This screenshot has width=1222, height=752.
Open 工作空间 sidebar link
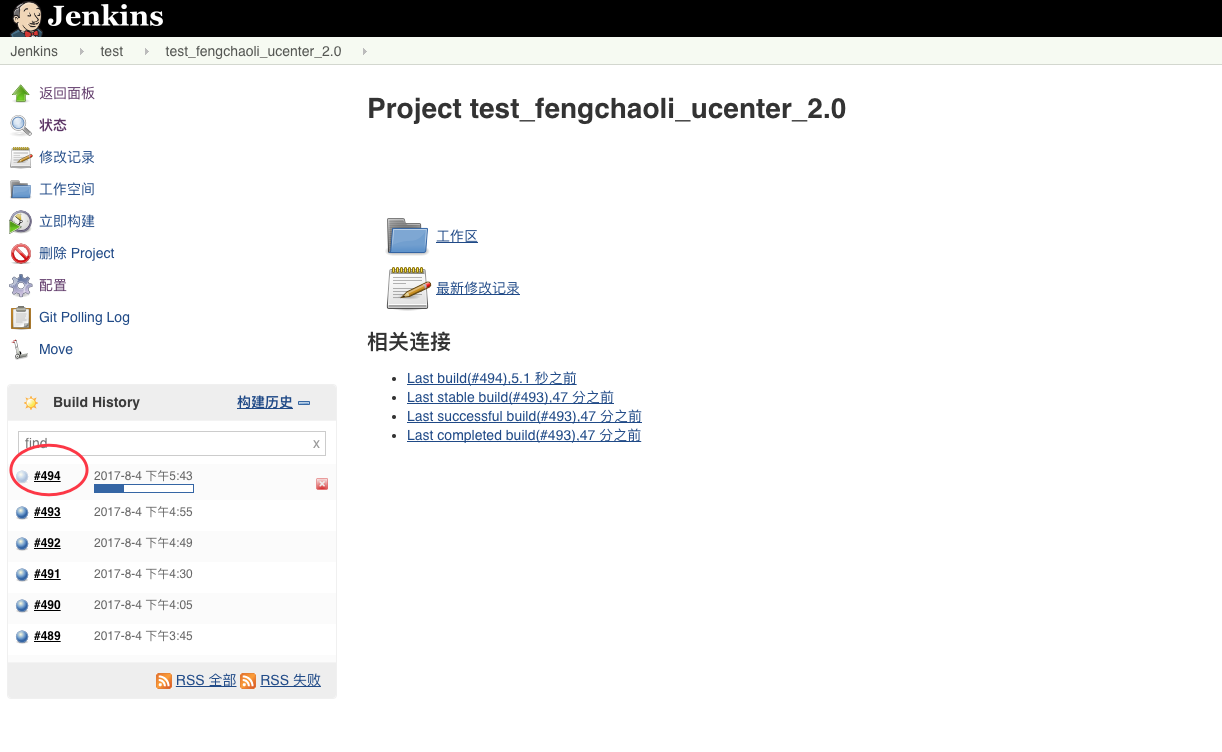pos(67,189)
